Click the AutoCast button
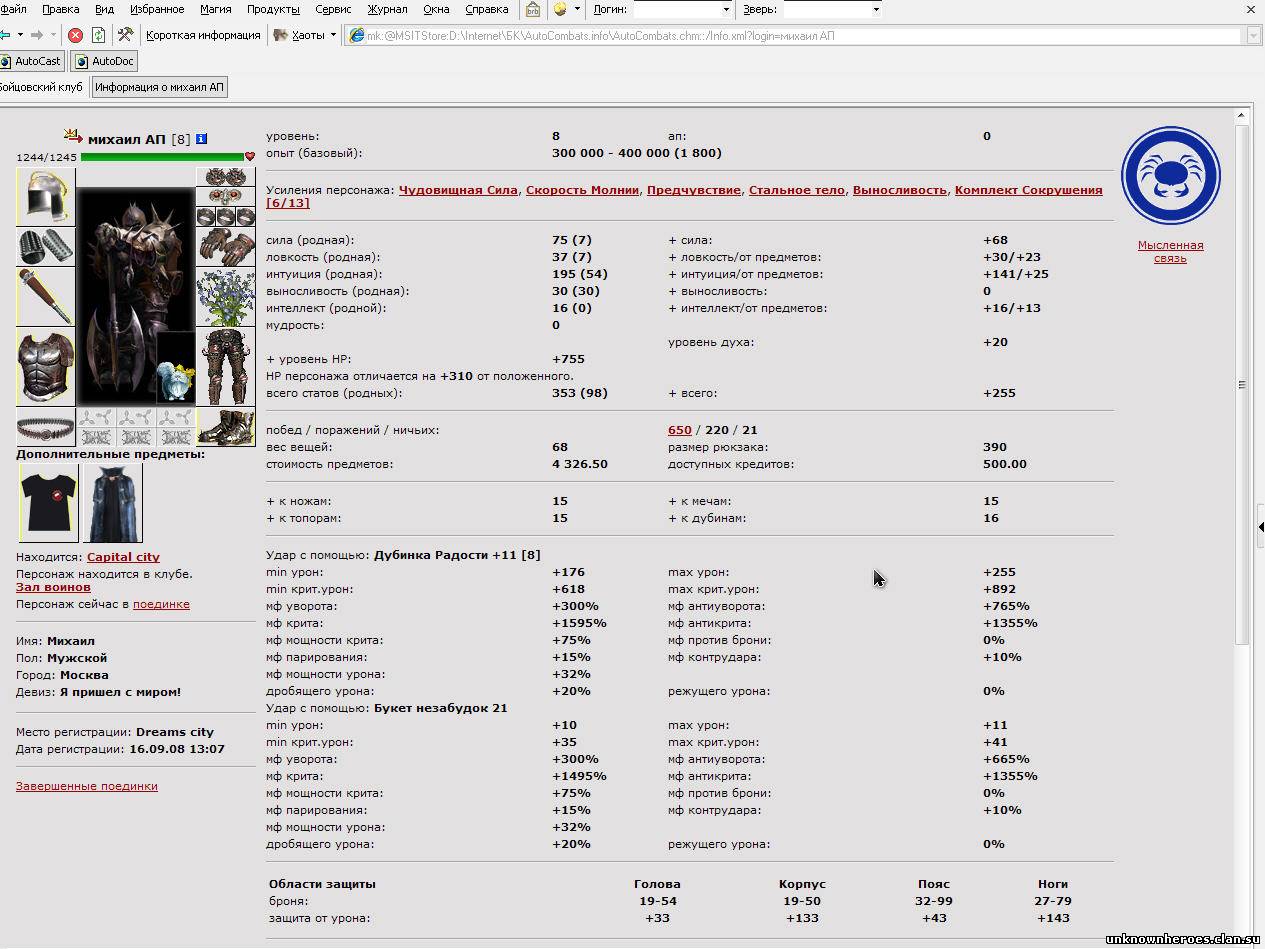The height and width of the screenshot is (949, 1265). tap(32, 61)
